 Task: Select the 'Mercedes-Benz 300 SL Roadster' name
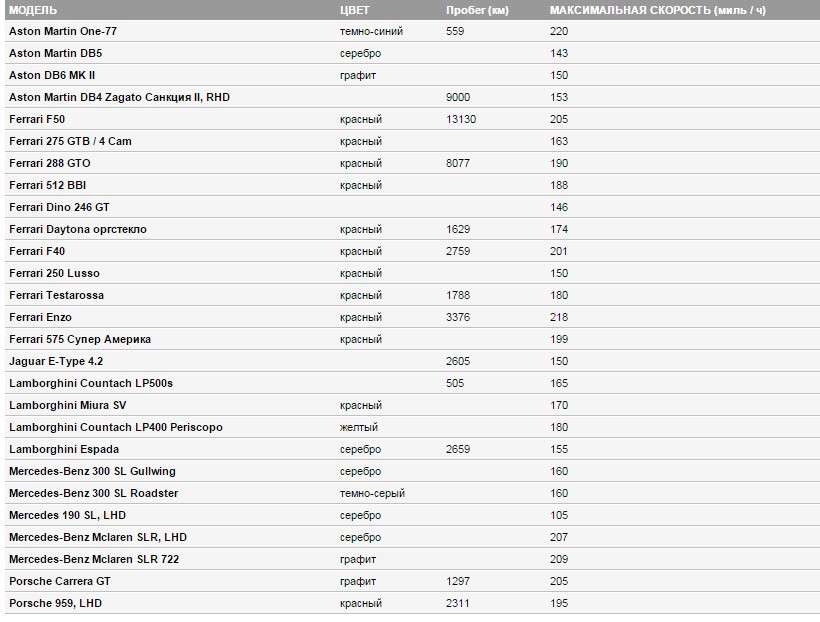click(94, 493)
